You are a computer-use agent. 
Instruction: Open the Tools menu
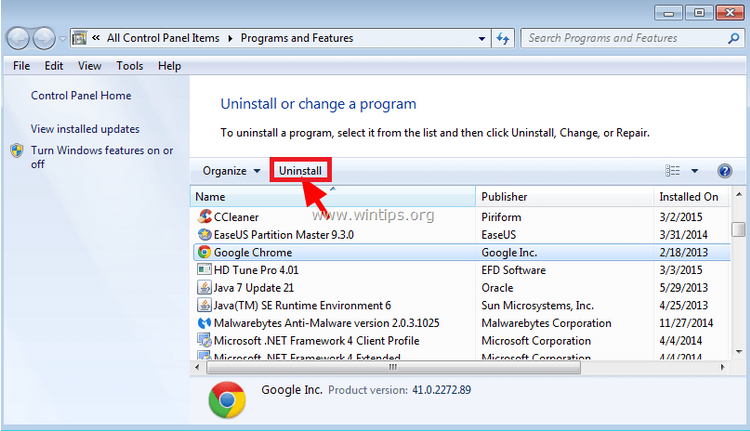point(130,66)
